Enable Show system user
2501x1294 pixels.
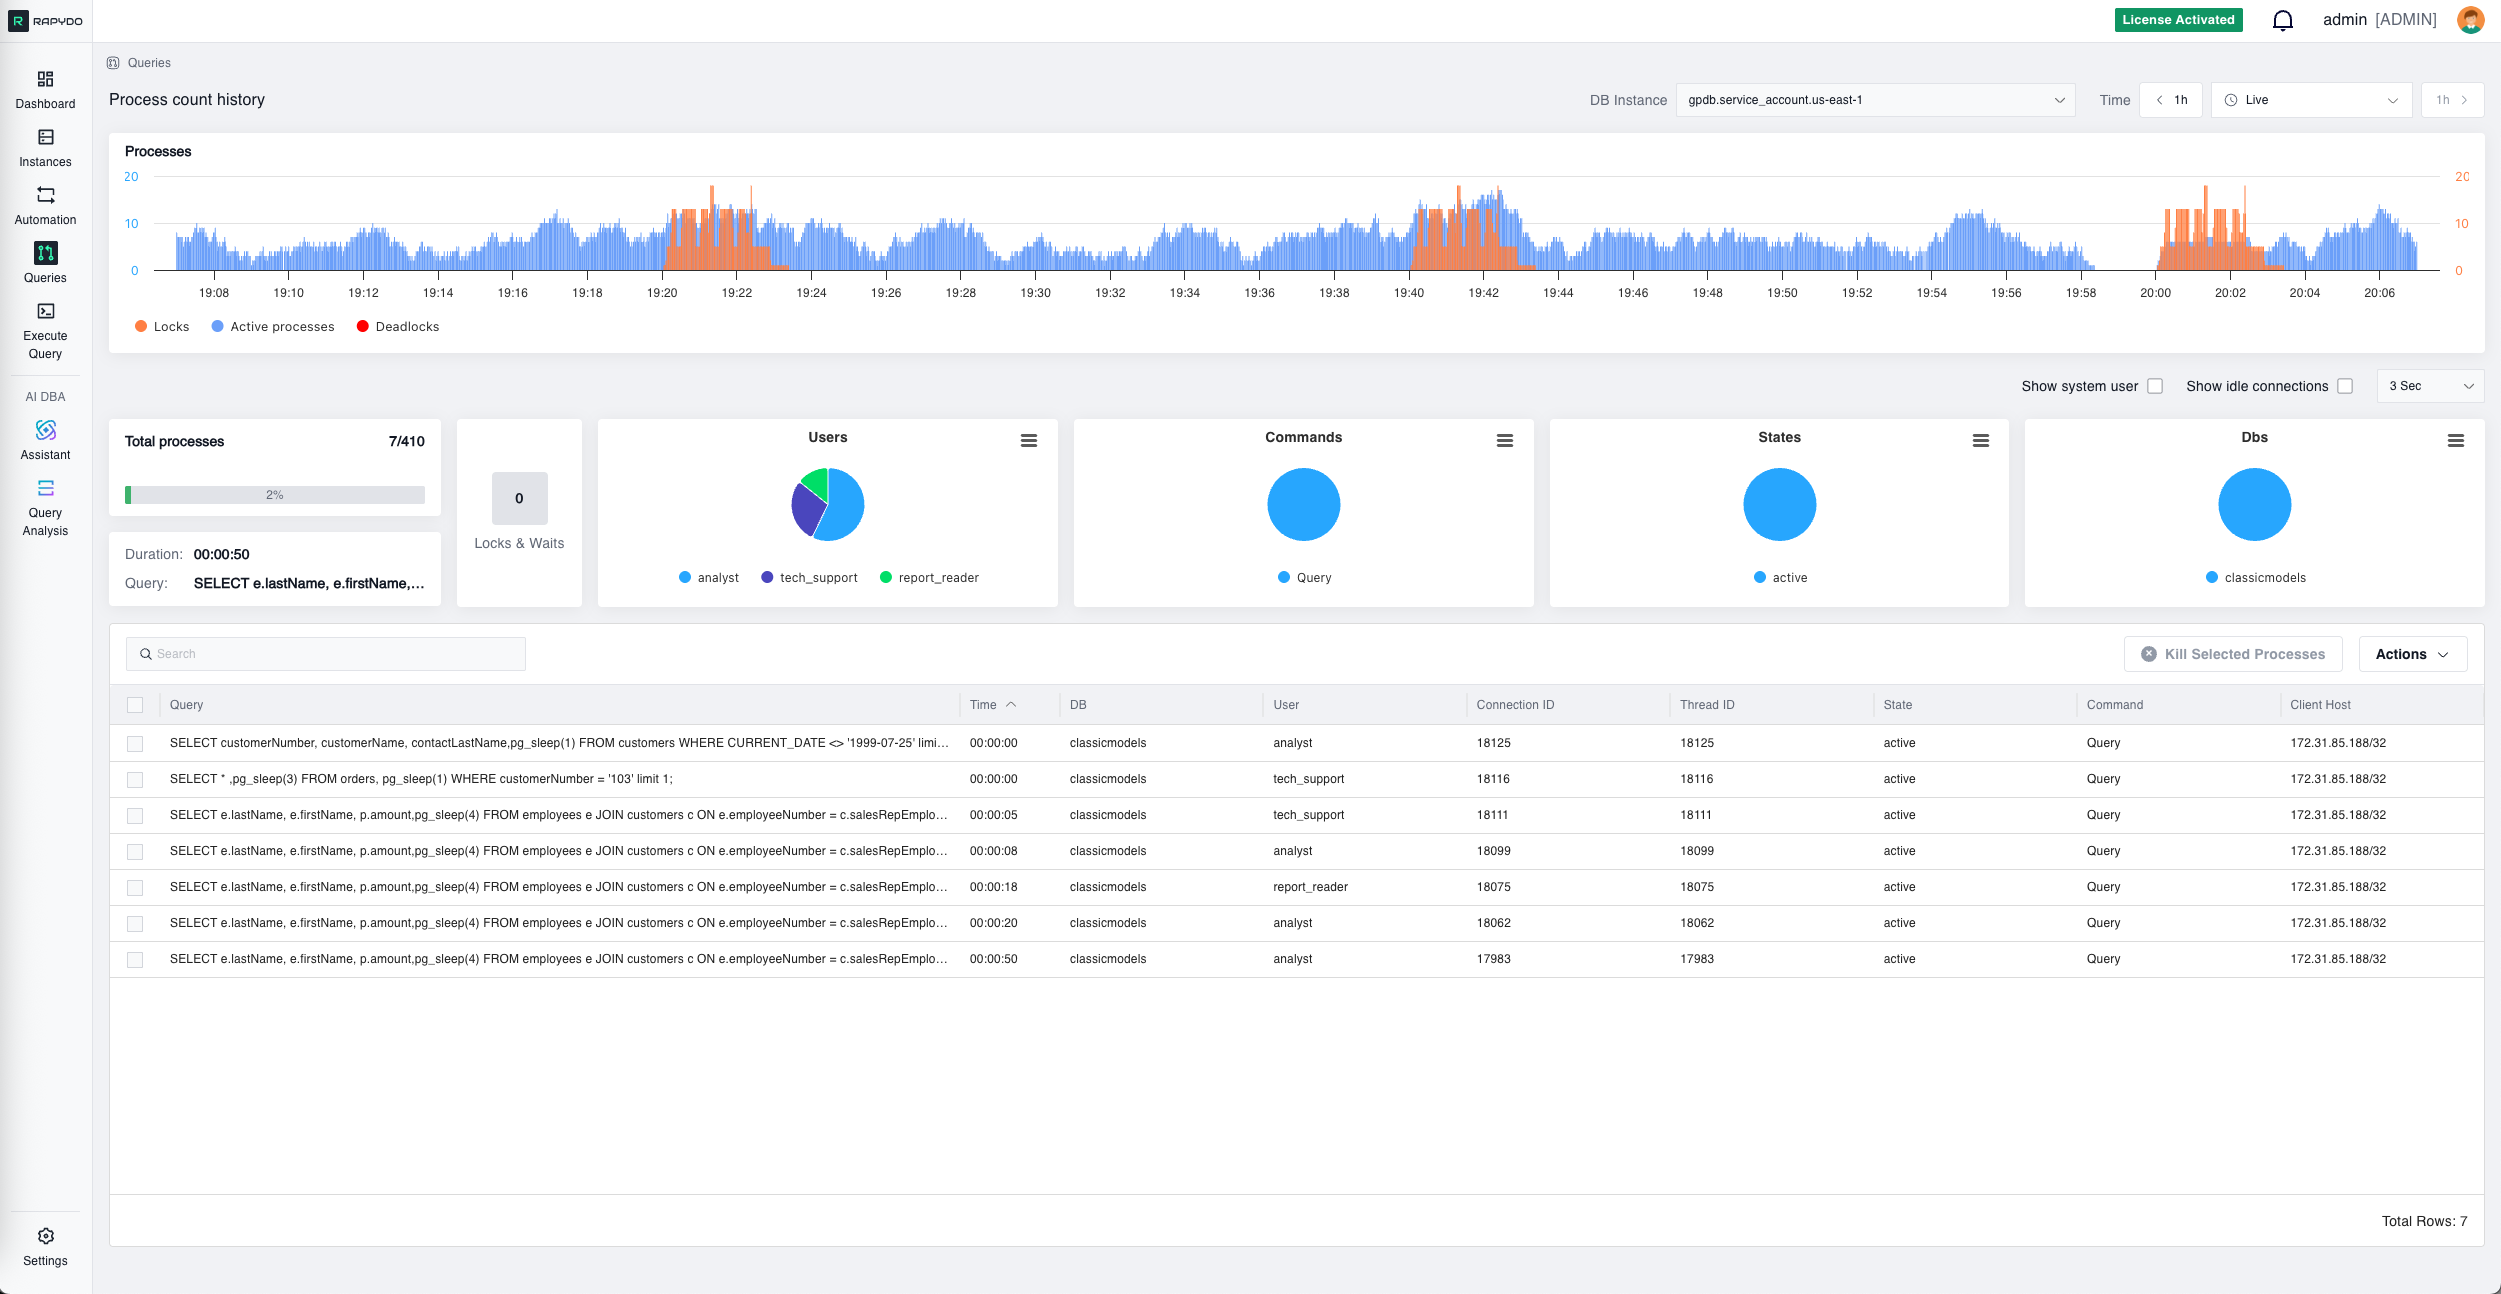click(2155, 386)
